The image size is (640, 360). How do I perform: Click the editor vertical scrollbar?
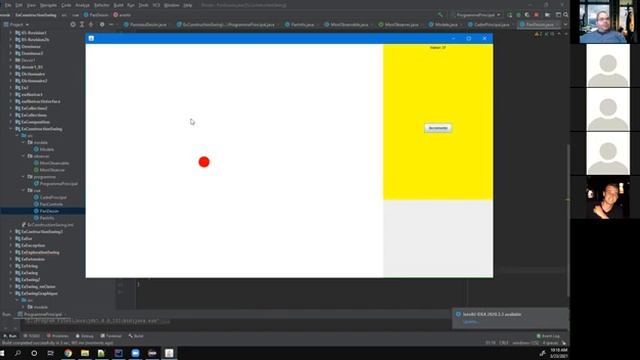click(x=568, y=220)
